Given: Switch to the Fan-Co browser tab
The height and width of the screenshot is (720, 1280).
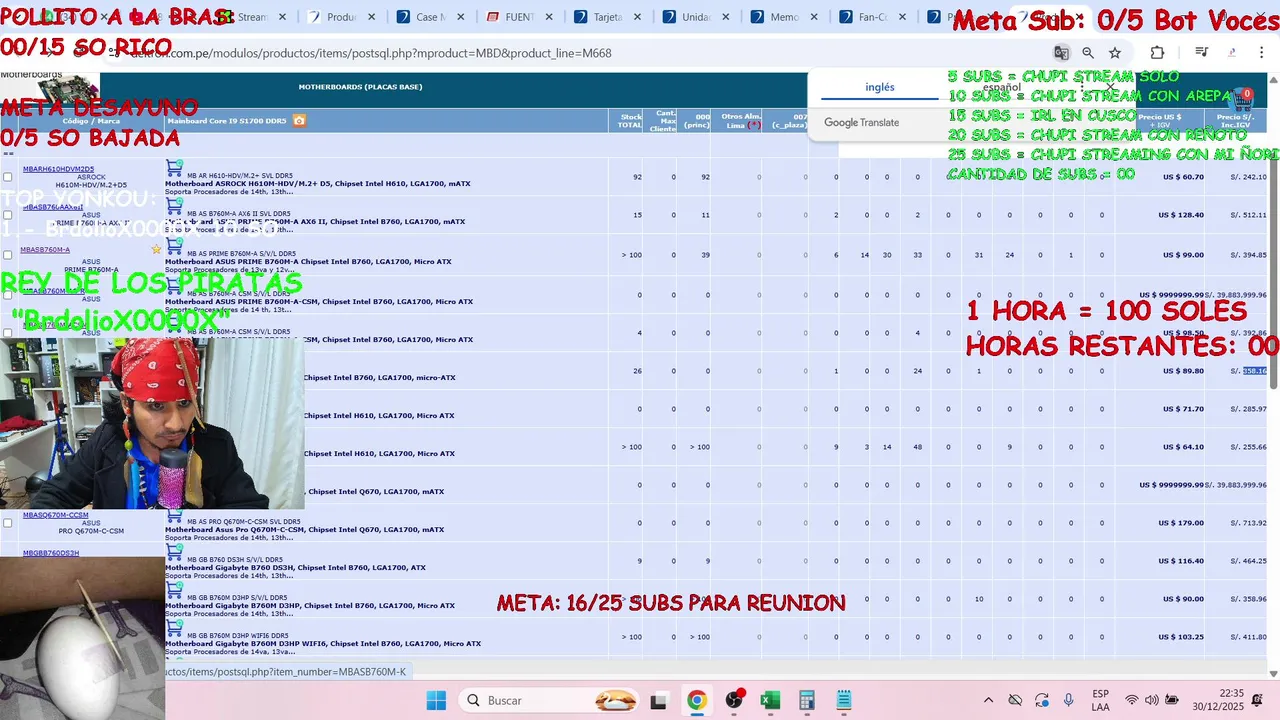Looking at the screenshot, I should click(x=872, y=17).
